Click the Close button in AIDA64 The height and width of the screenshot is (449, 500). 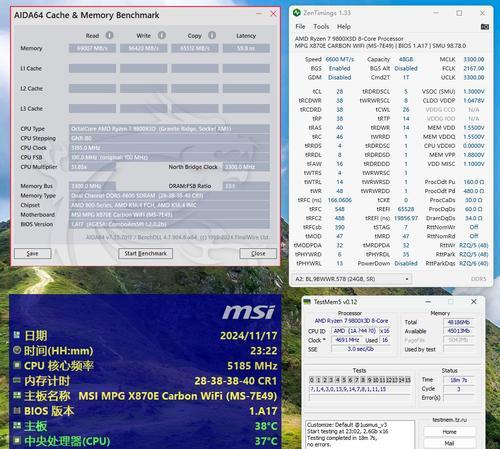click(x=258, y=253)
